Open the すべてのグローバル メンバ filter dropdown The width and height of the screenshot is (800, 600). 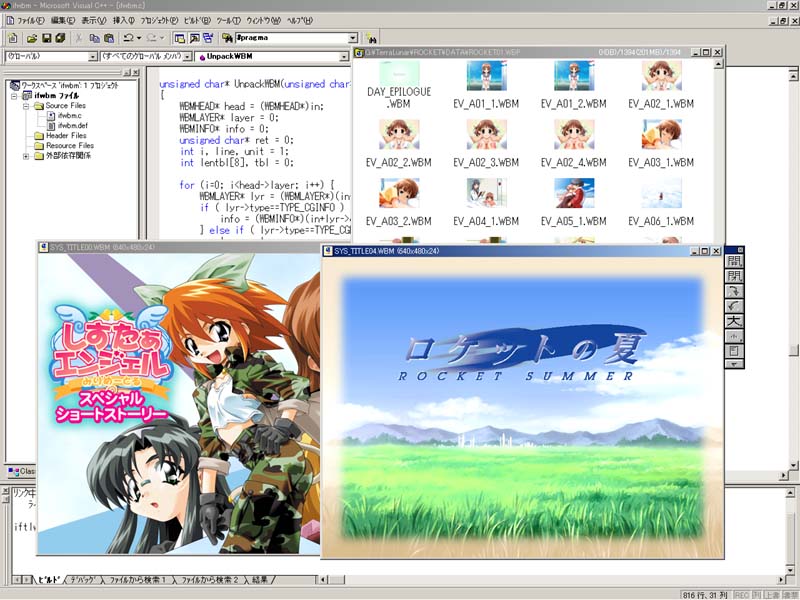coord(187,56)
